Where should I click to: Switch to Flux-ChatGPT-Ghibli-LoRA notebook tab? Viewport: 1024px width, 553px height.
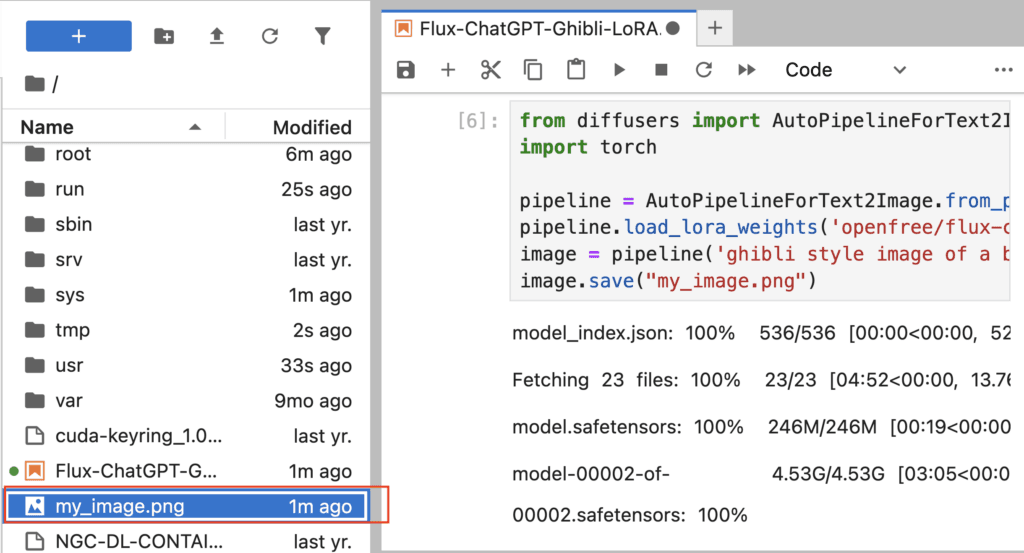coord(539,29)
